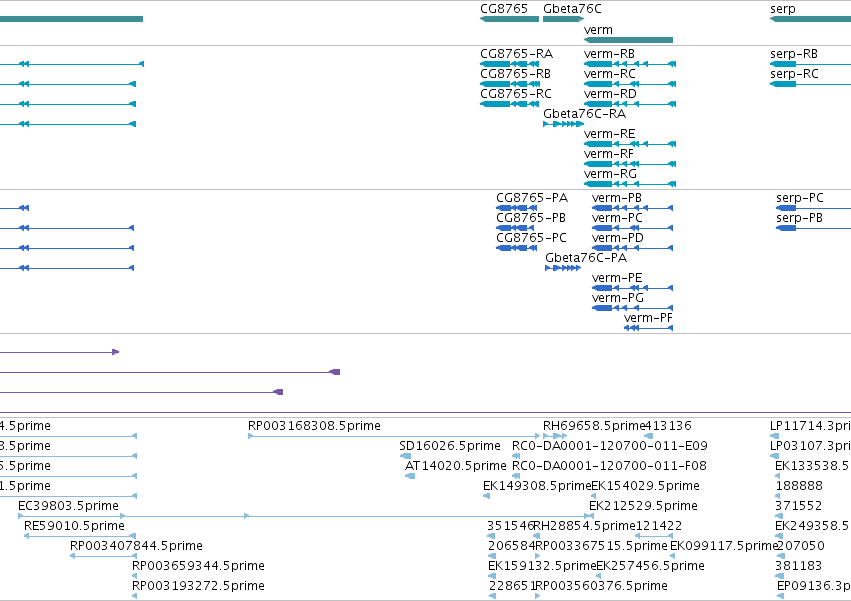851x601 pixels.
Task: Select protein CG8765-PC
Action: [531, 238]
